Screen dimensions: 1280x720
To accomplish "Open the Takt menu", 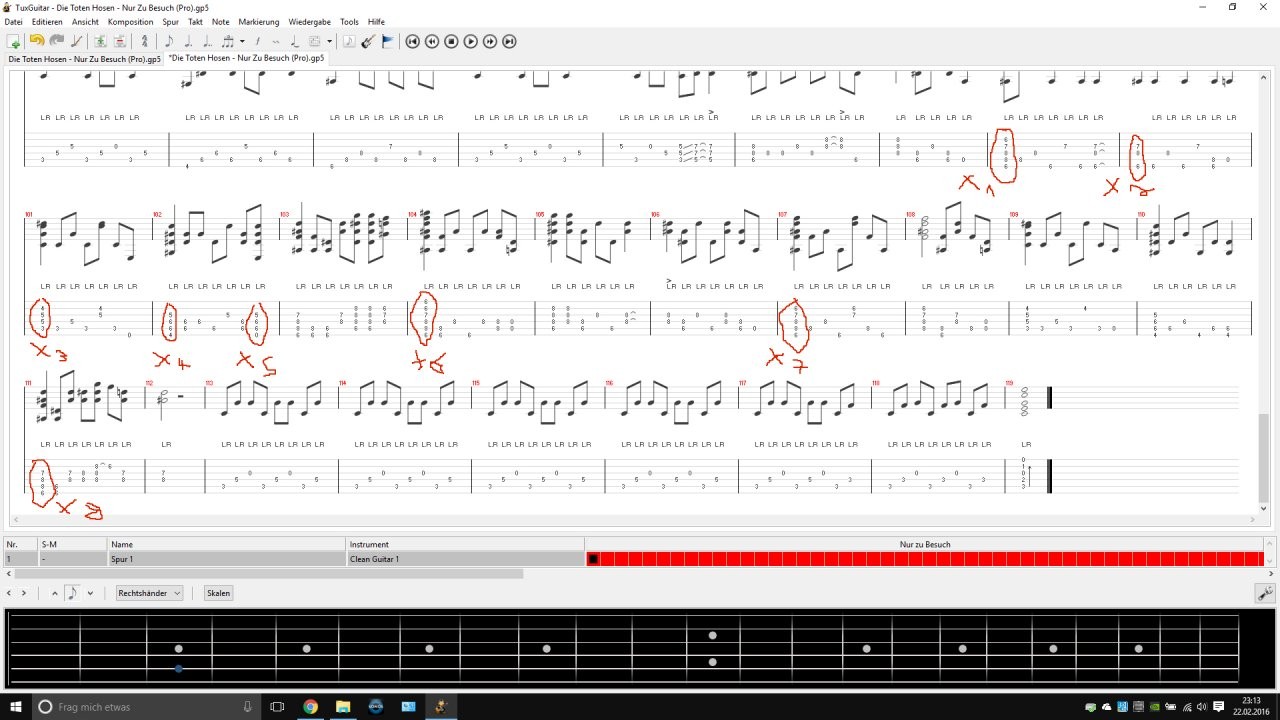I will [x=195, y=21].
